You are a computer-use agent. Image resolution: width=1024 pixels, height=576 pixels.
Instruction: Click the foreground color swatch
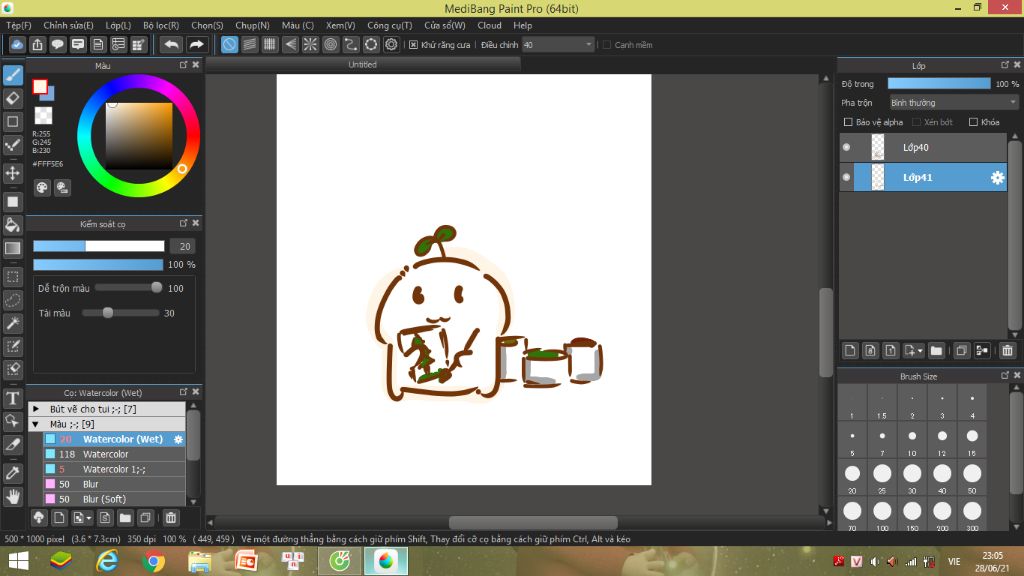pos(40,86)
